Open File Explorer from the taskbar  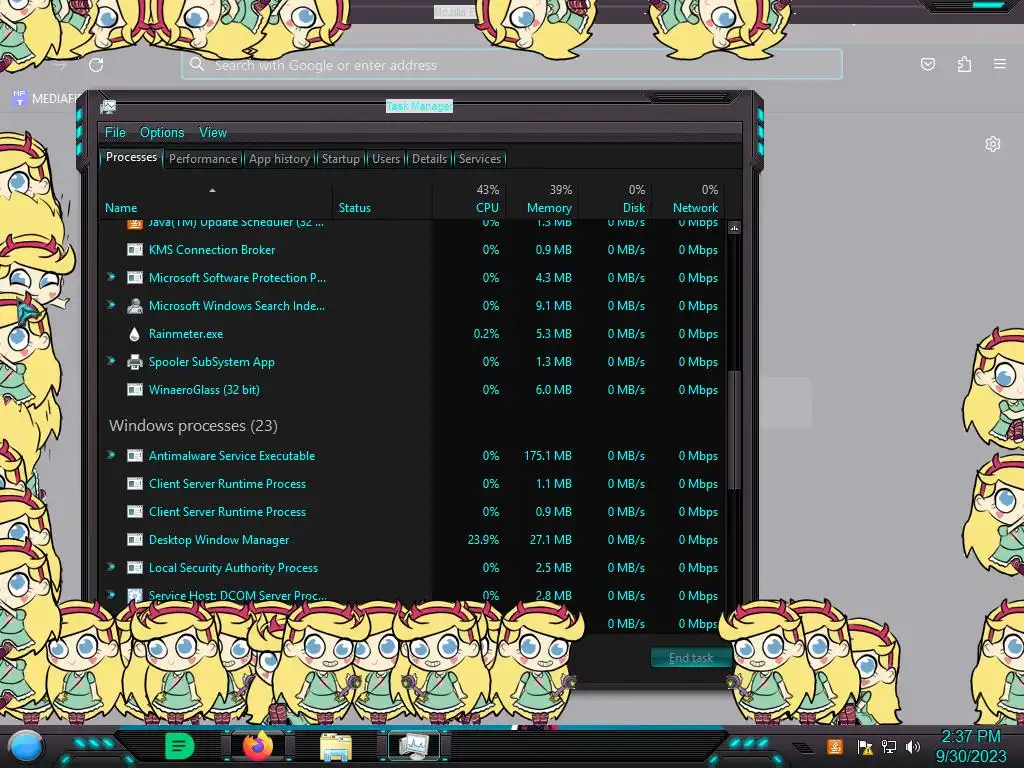[x=336, y=746]
